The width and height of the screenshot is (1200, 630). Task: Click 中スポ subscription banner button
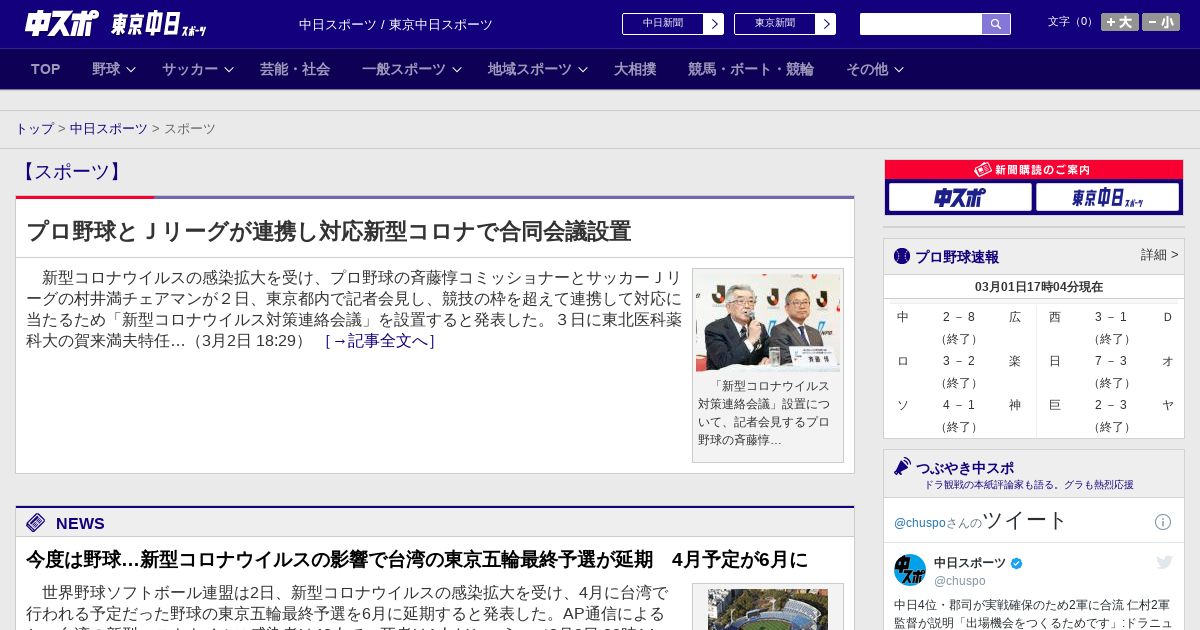(960, 198)
